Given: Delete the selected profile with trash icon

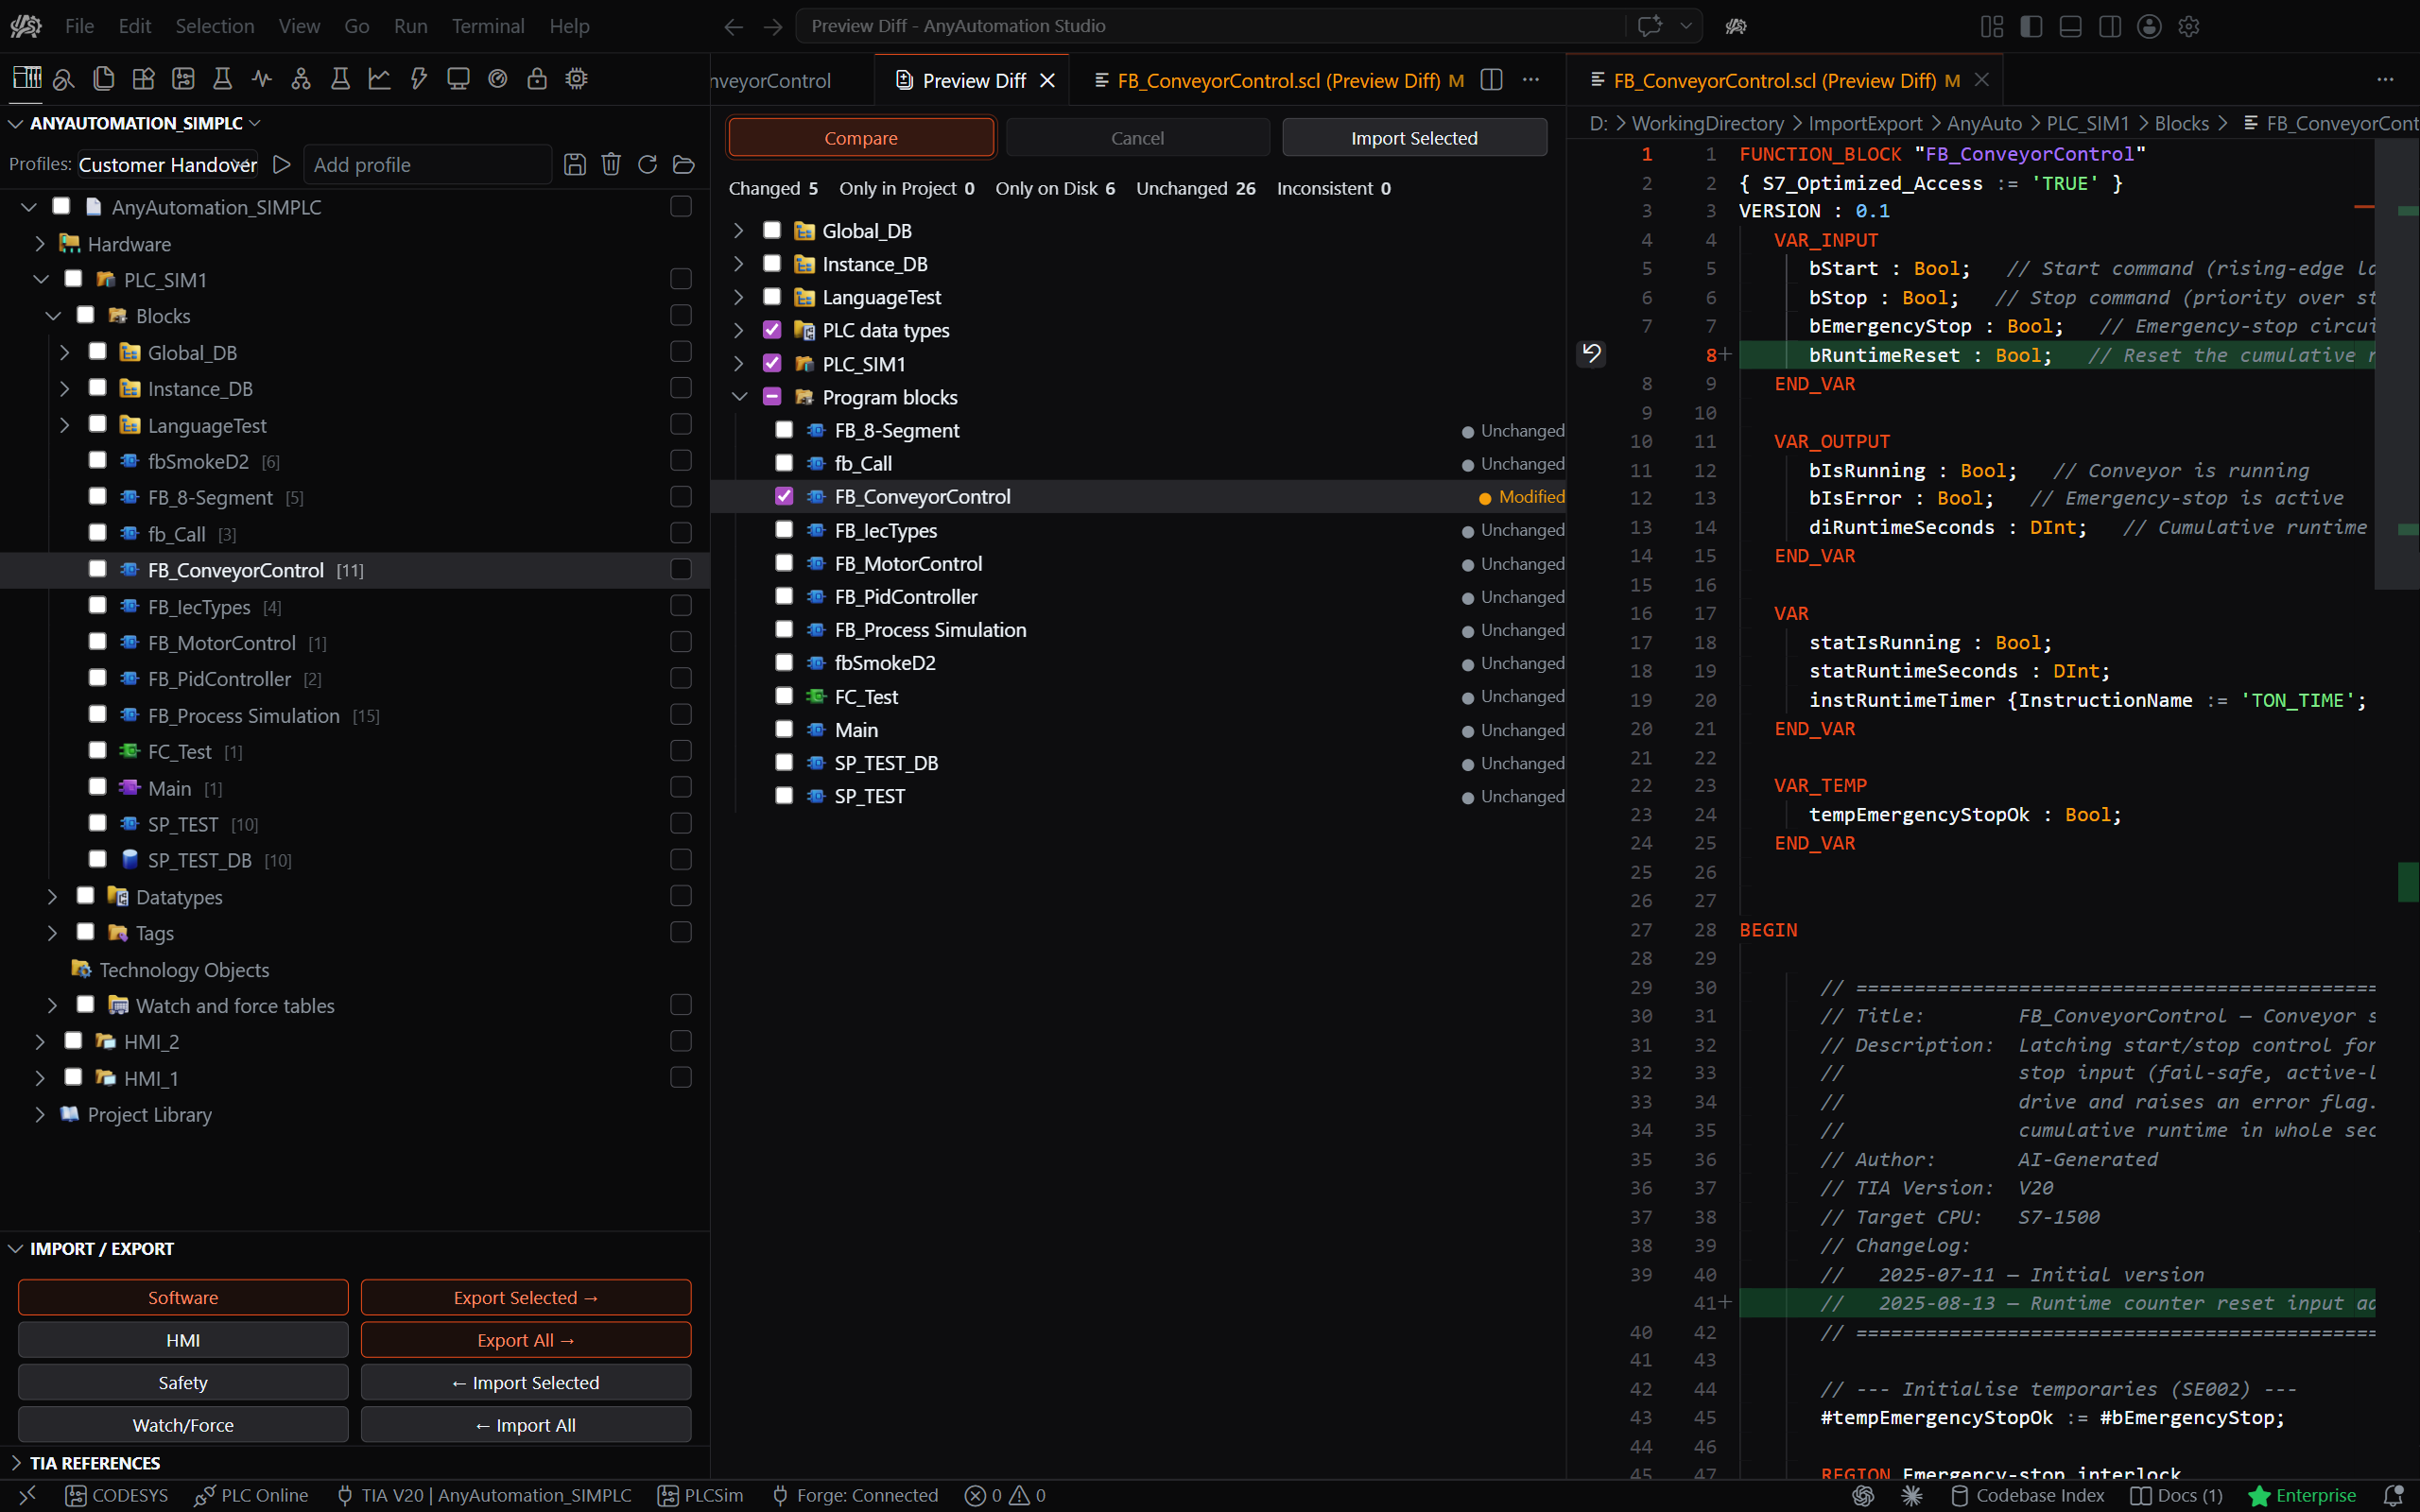Looking at the screenshot, I should 611,164.
